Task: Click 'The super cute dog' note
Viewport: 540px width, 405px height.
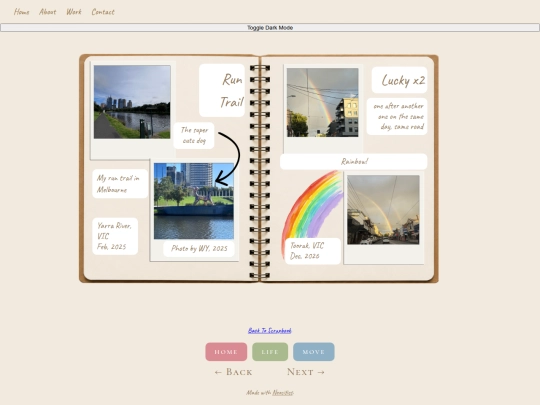Action: [x=194, y=135]
